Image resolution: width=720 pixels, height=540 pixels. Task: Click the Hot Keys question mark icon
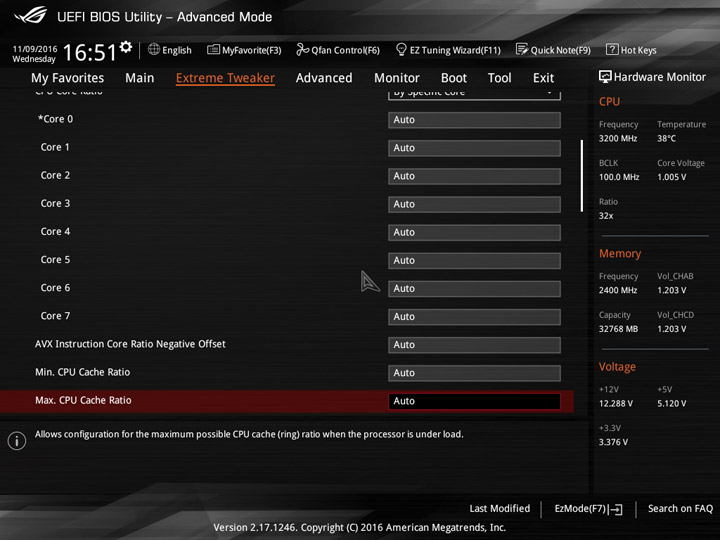[x=612, y=49]
